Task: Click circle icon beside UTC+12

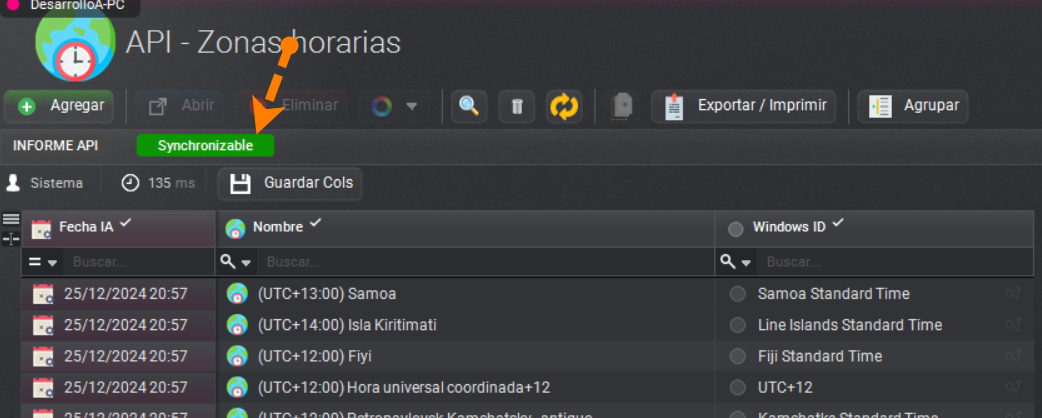Action: (x=737, y=387)
